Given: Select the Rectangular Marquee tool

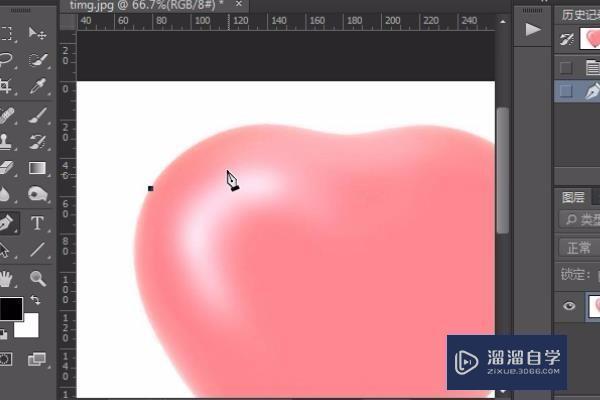Looking at the screenshot, I should pyautogui.click(x=6, y=33).
